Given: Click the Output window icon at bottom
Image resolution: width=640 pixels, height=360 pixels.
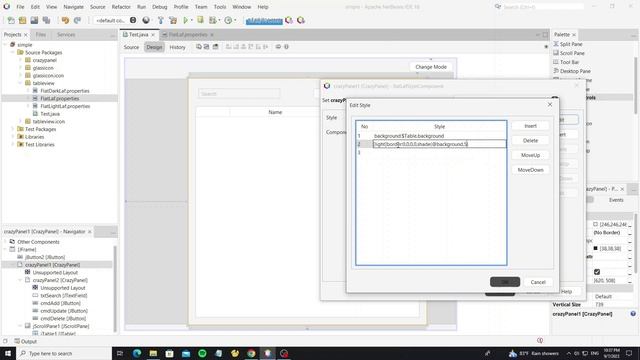Looking at the screenshot, I should pyautogui.click(x=17, y=341).
